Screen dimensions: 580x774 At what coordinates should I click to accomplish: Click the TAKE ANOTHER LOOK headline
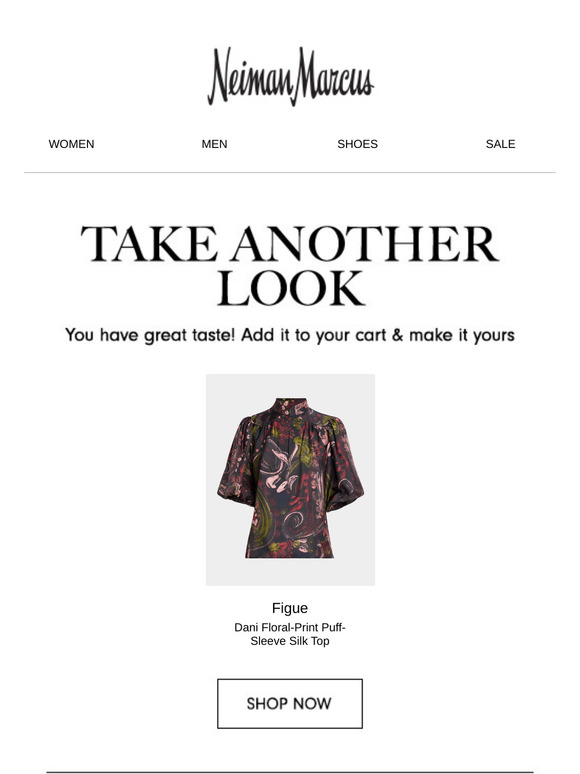coord(290,266)
